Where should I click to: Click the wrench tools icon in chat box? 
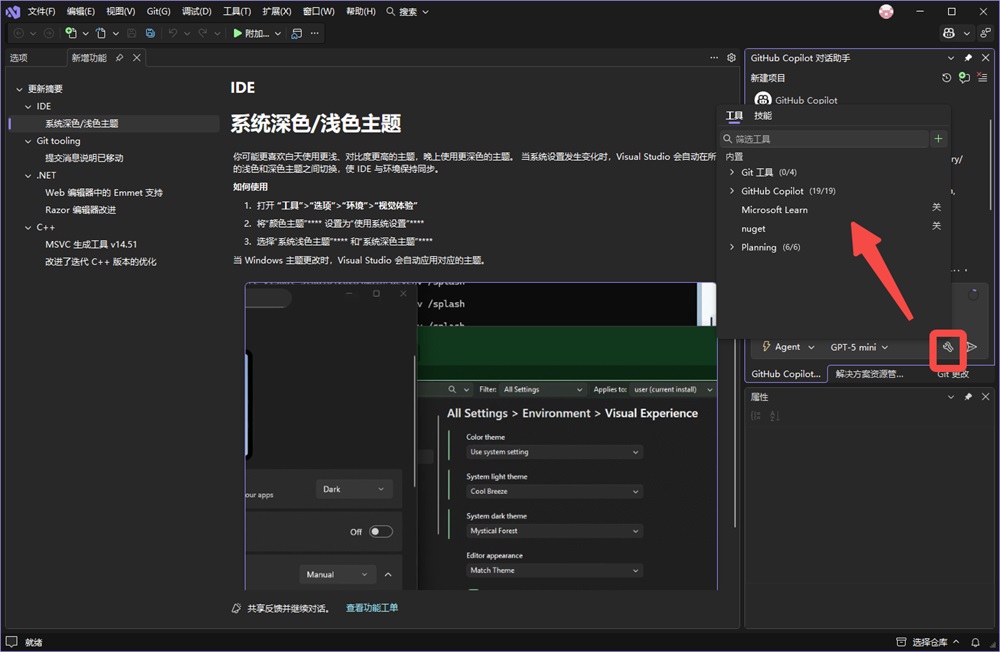948,347
